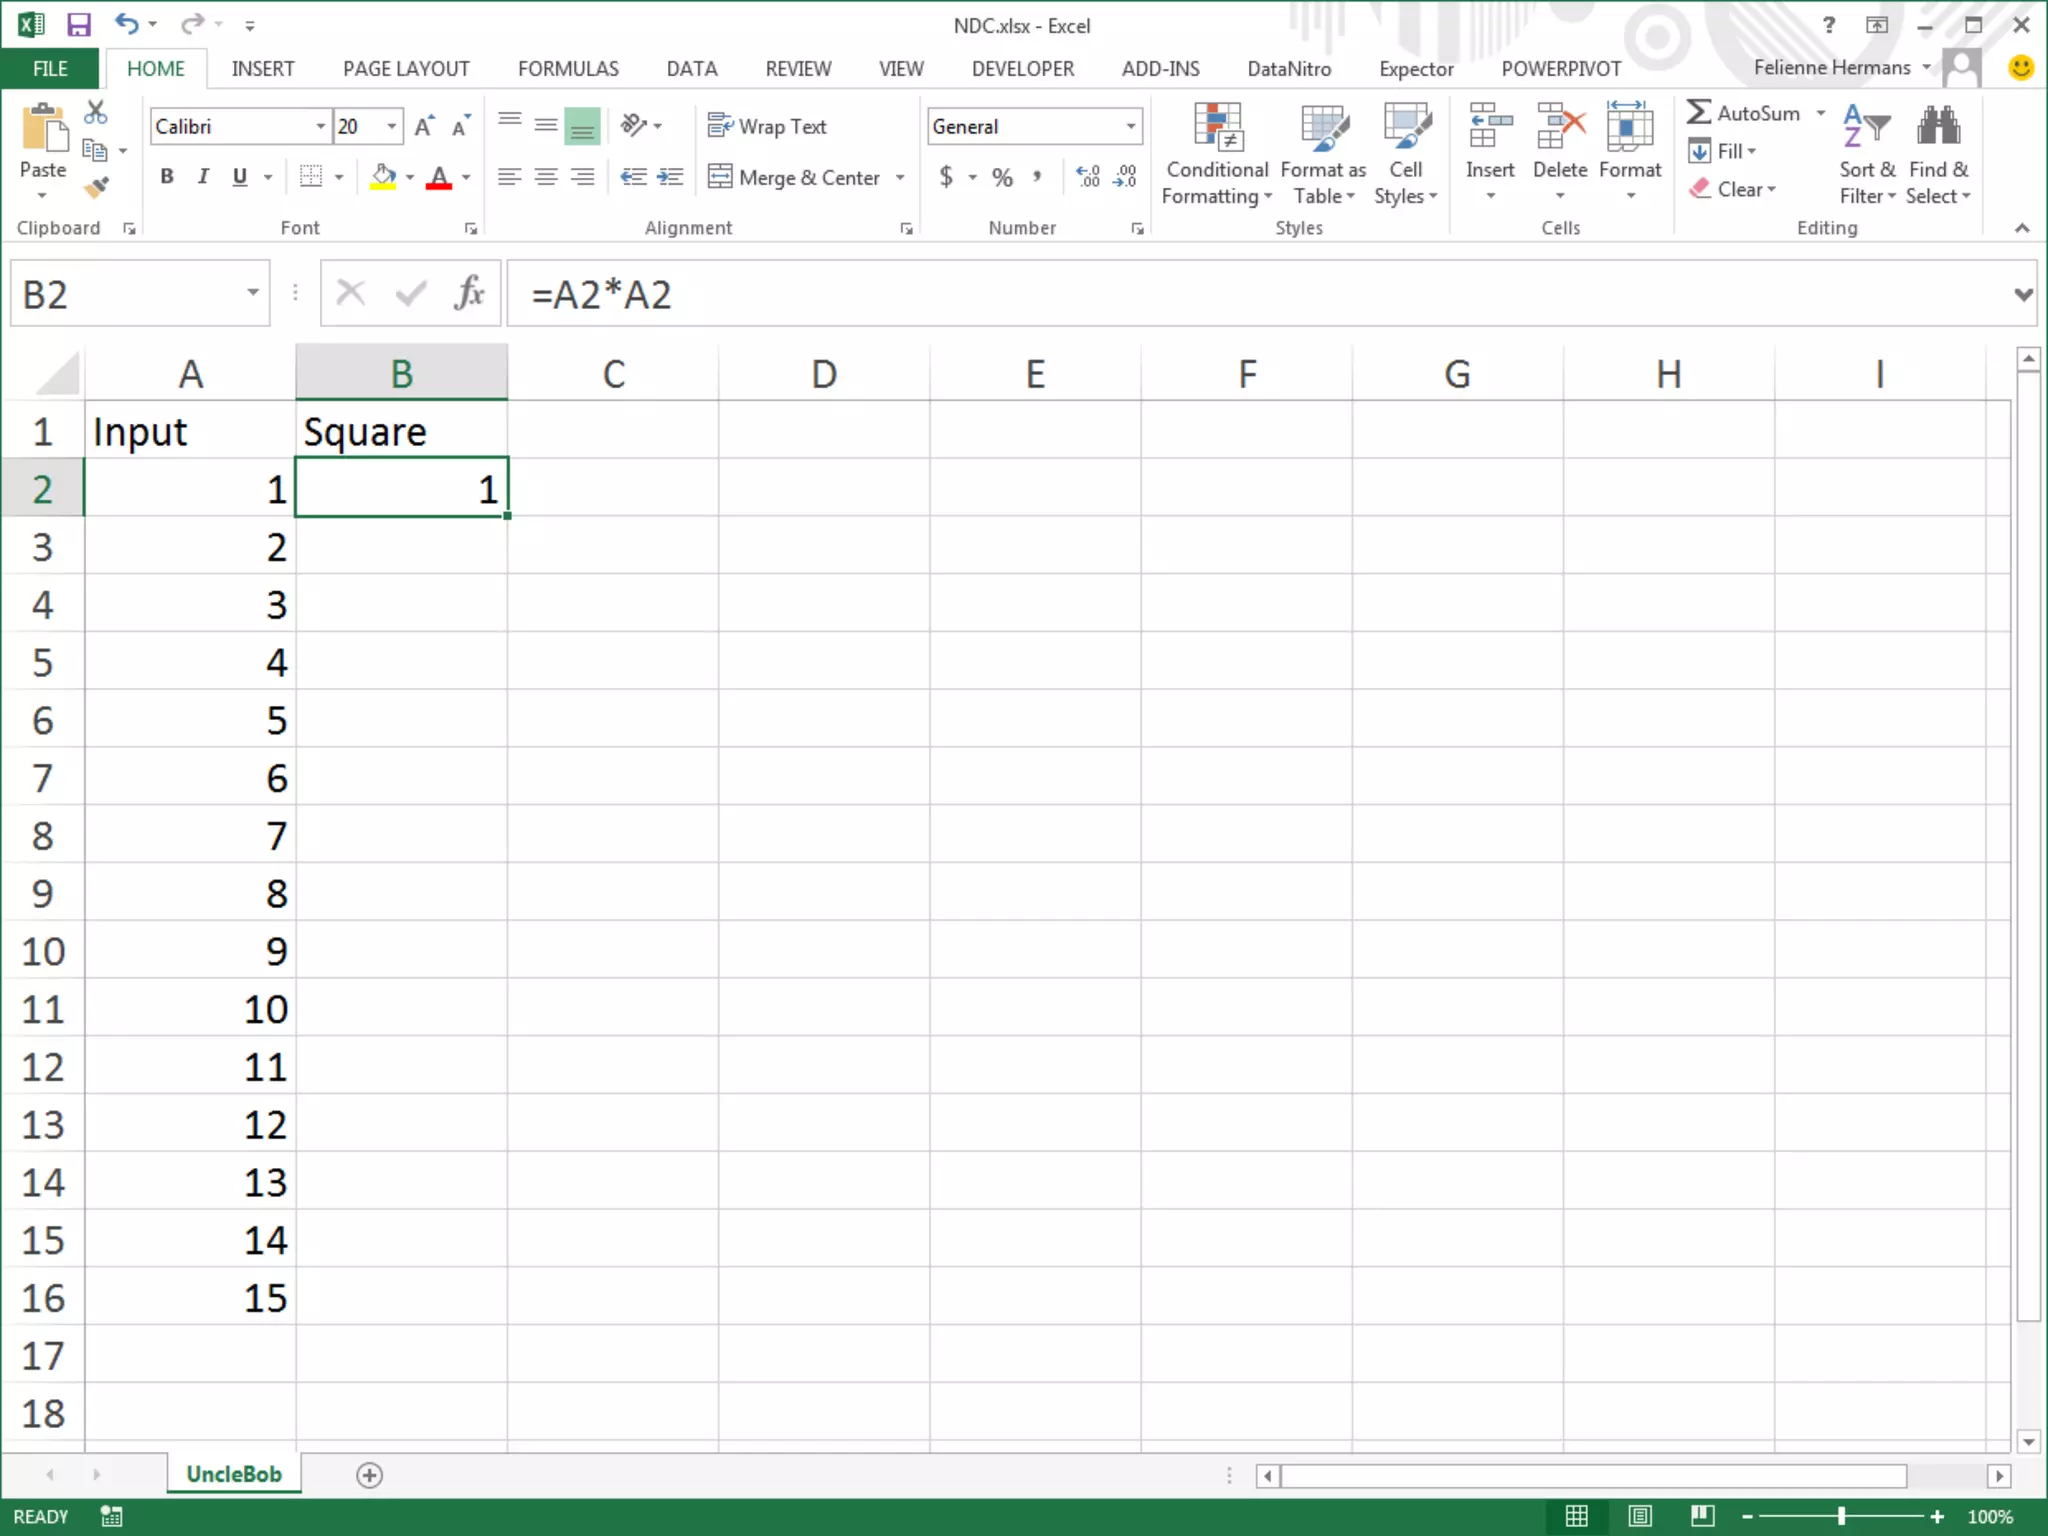The height and width of the screenshot is (1536, 2048).
Task: Click the Cut scissors icon
Action: pos(96,112)
